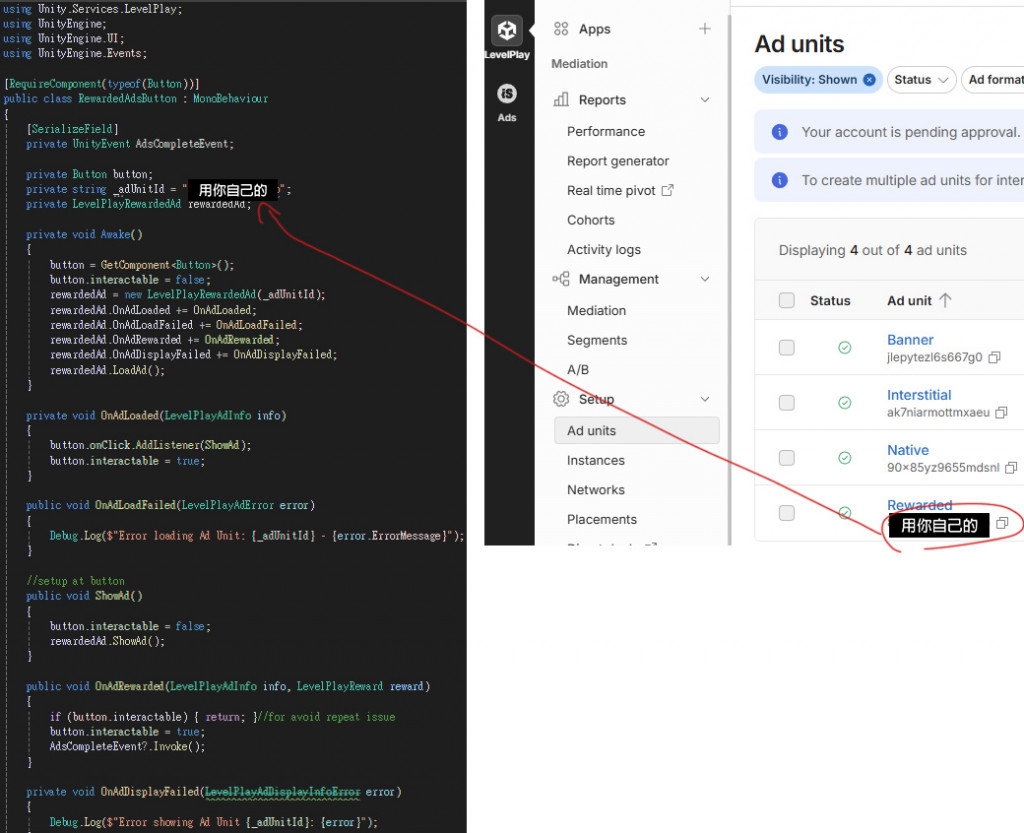The width and height of the screenshot is (1024, 833).
Task: Click the Native active status icon
Action: tap(844, 458)
